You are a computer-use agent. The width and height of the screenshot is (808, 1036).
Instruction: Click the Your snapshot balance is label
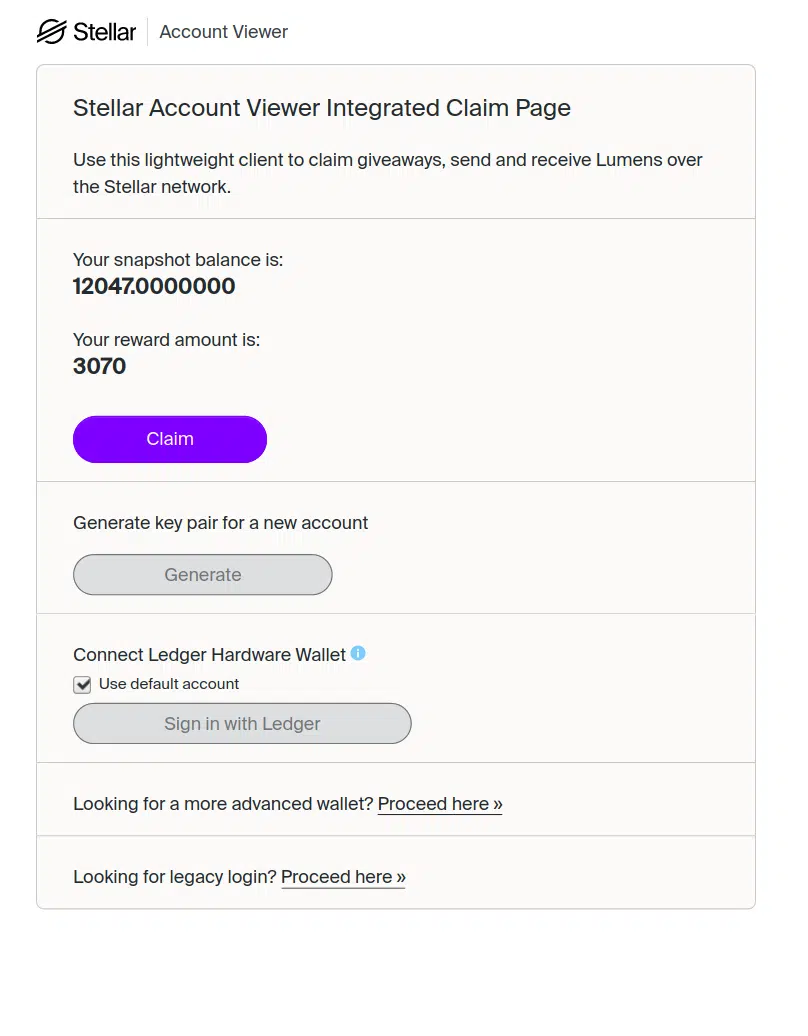click(x=179, y=259)
